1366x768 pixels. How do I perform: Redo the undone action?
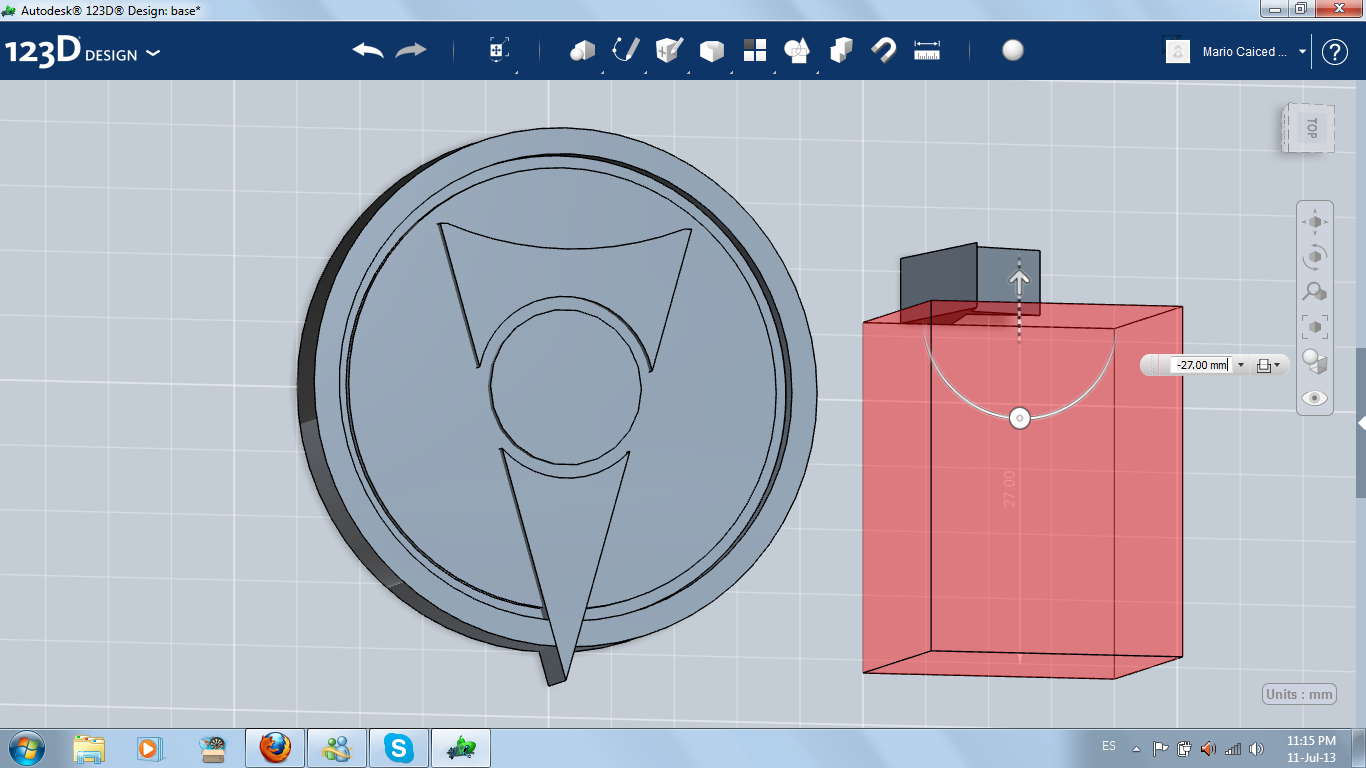point(411,51)
